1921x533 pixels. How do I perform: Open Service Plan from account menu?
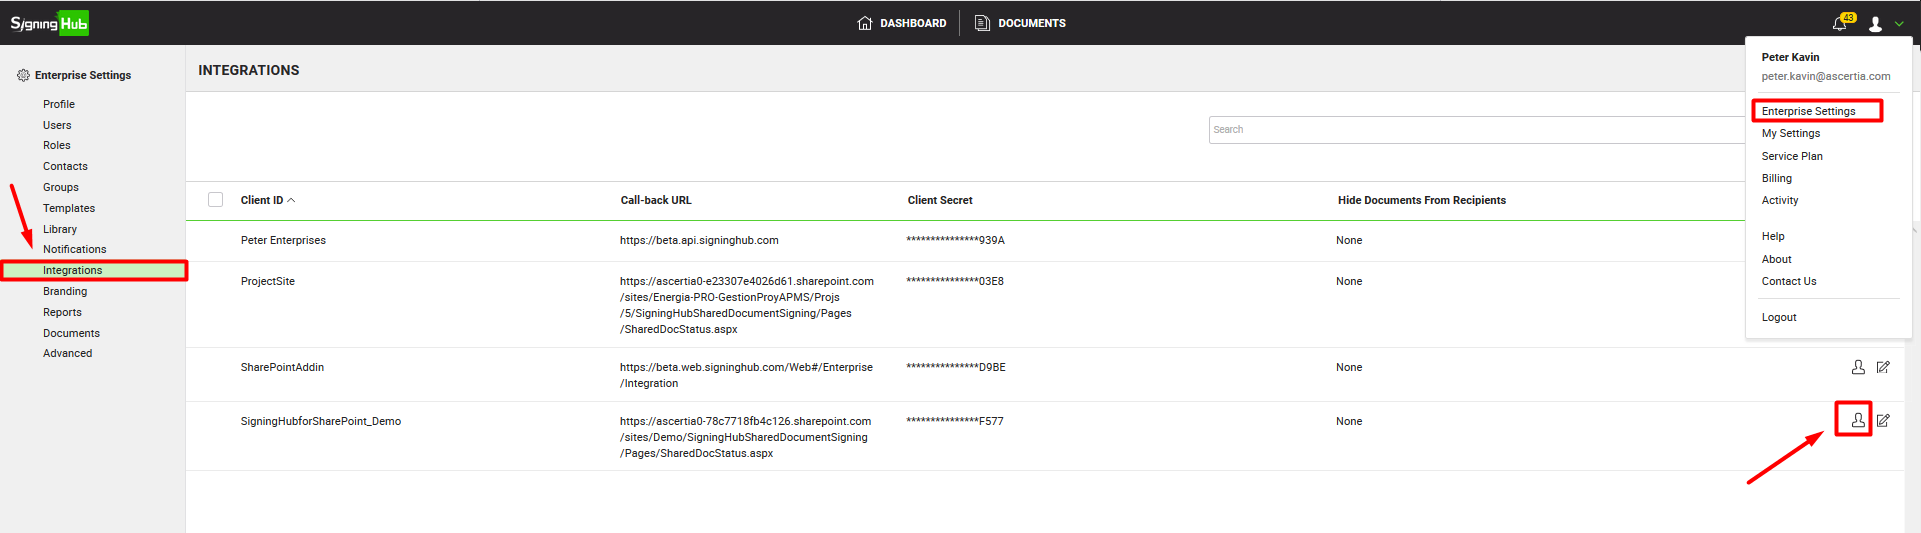click(x=1791, y=156)
